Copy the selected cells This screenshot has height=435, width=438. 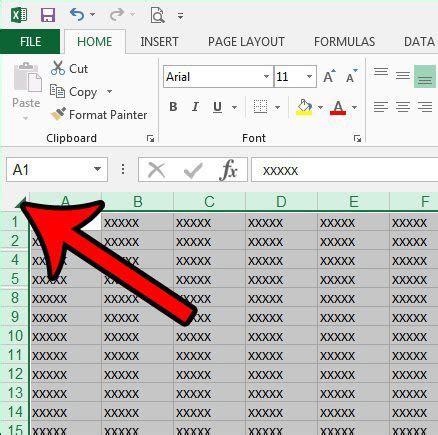(73, 92)
